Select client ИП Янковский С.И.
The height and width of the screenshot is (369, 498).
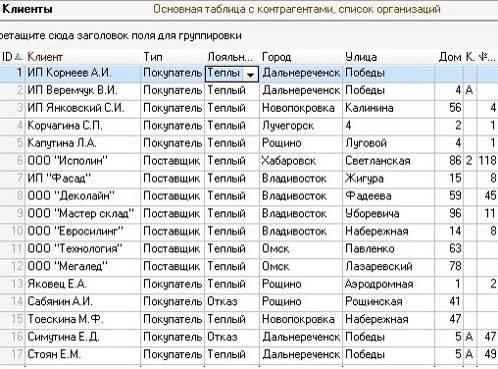[x=76, y=108]
